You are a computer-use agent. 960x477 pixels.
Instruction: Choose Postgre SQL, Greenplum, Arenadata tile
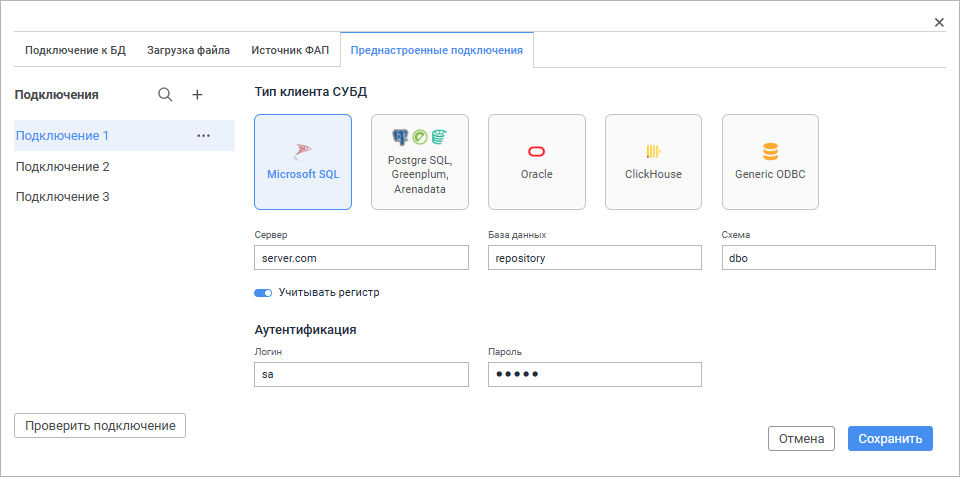point(420,162)
